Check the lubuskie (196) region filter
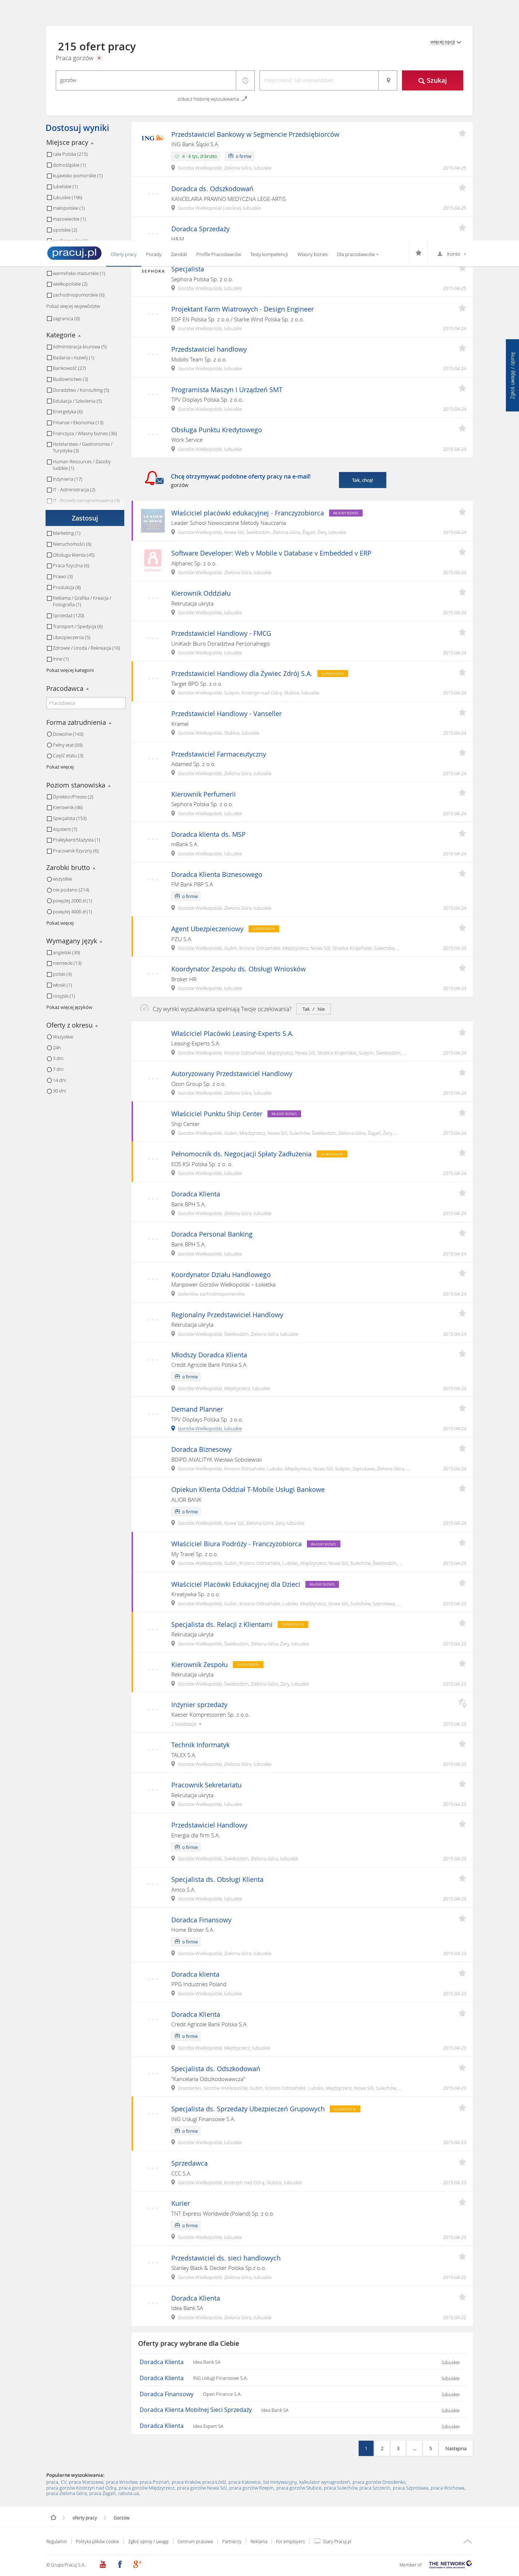The height and width of the screenshot is (2576, 519). (49, 197)
